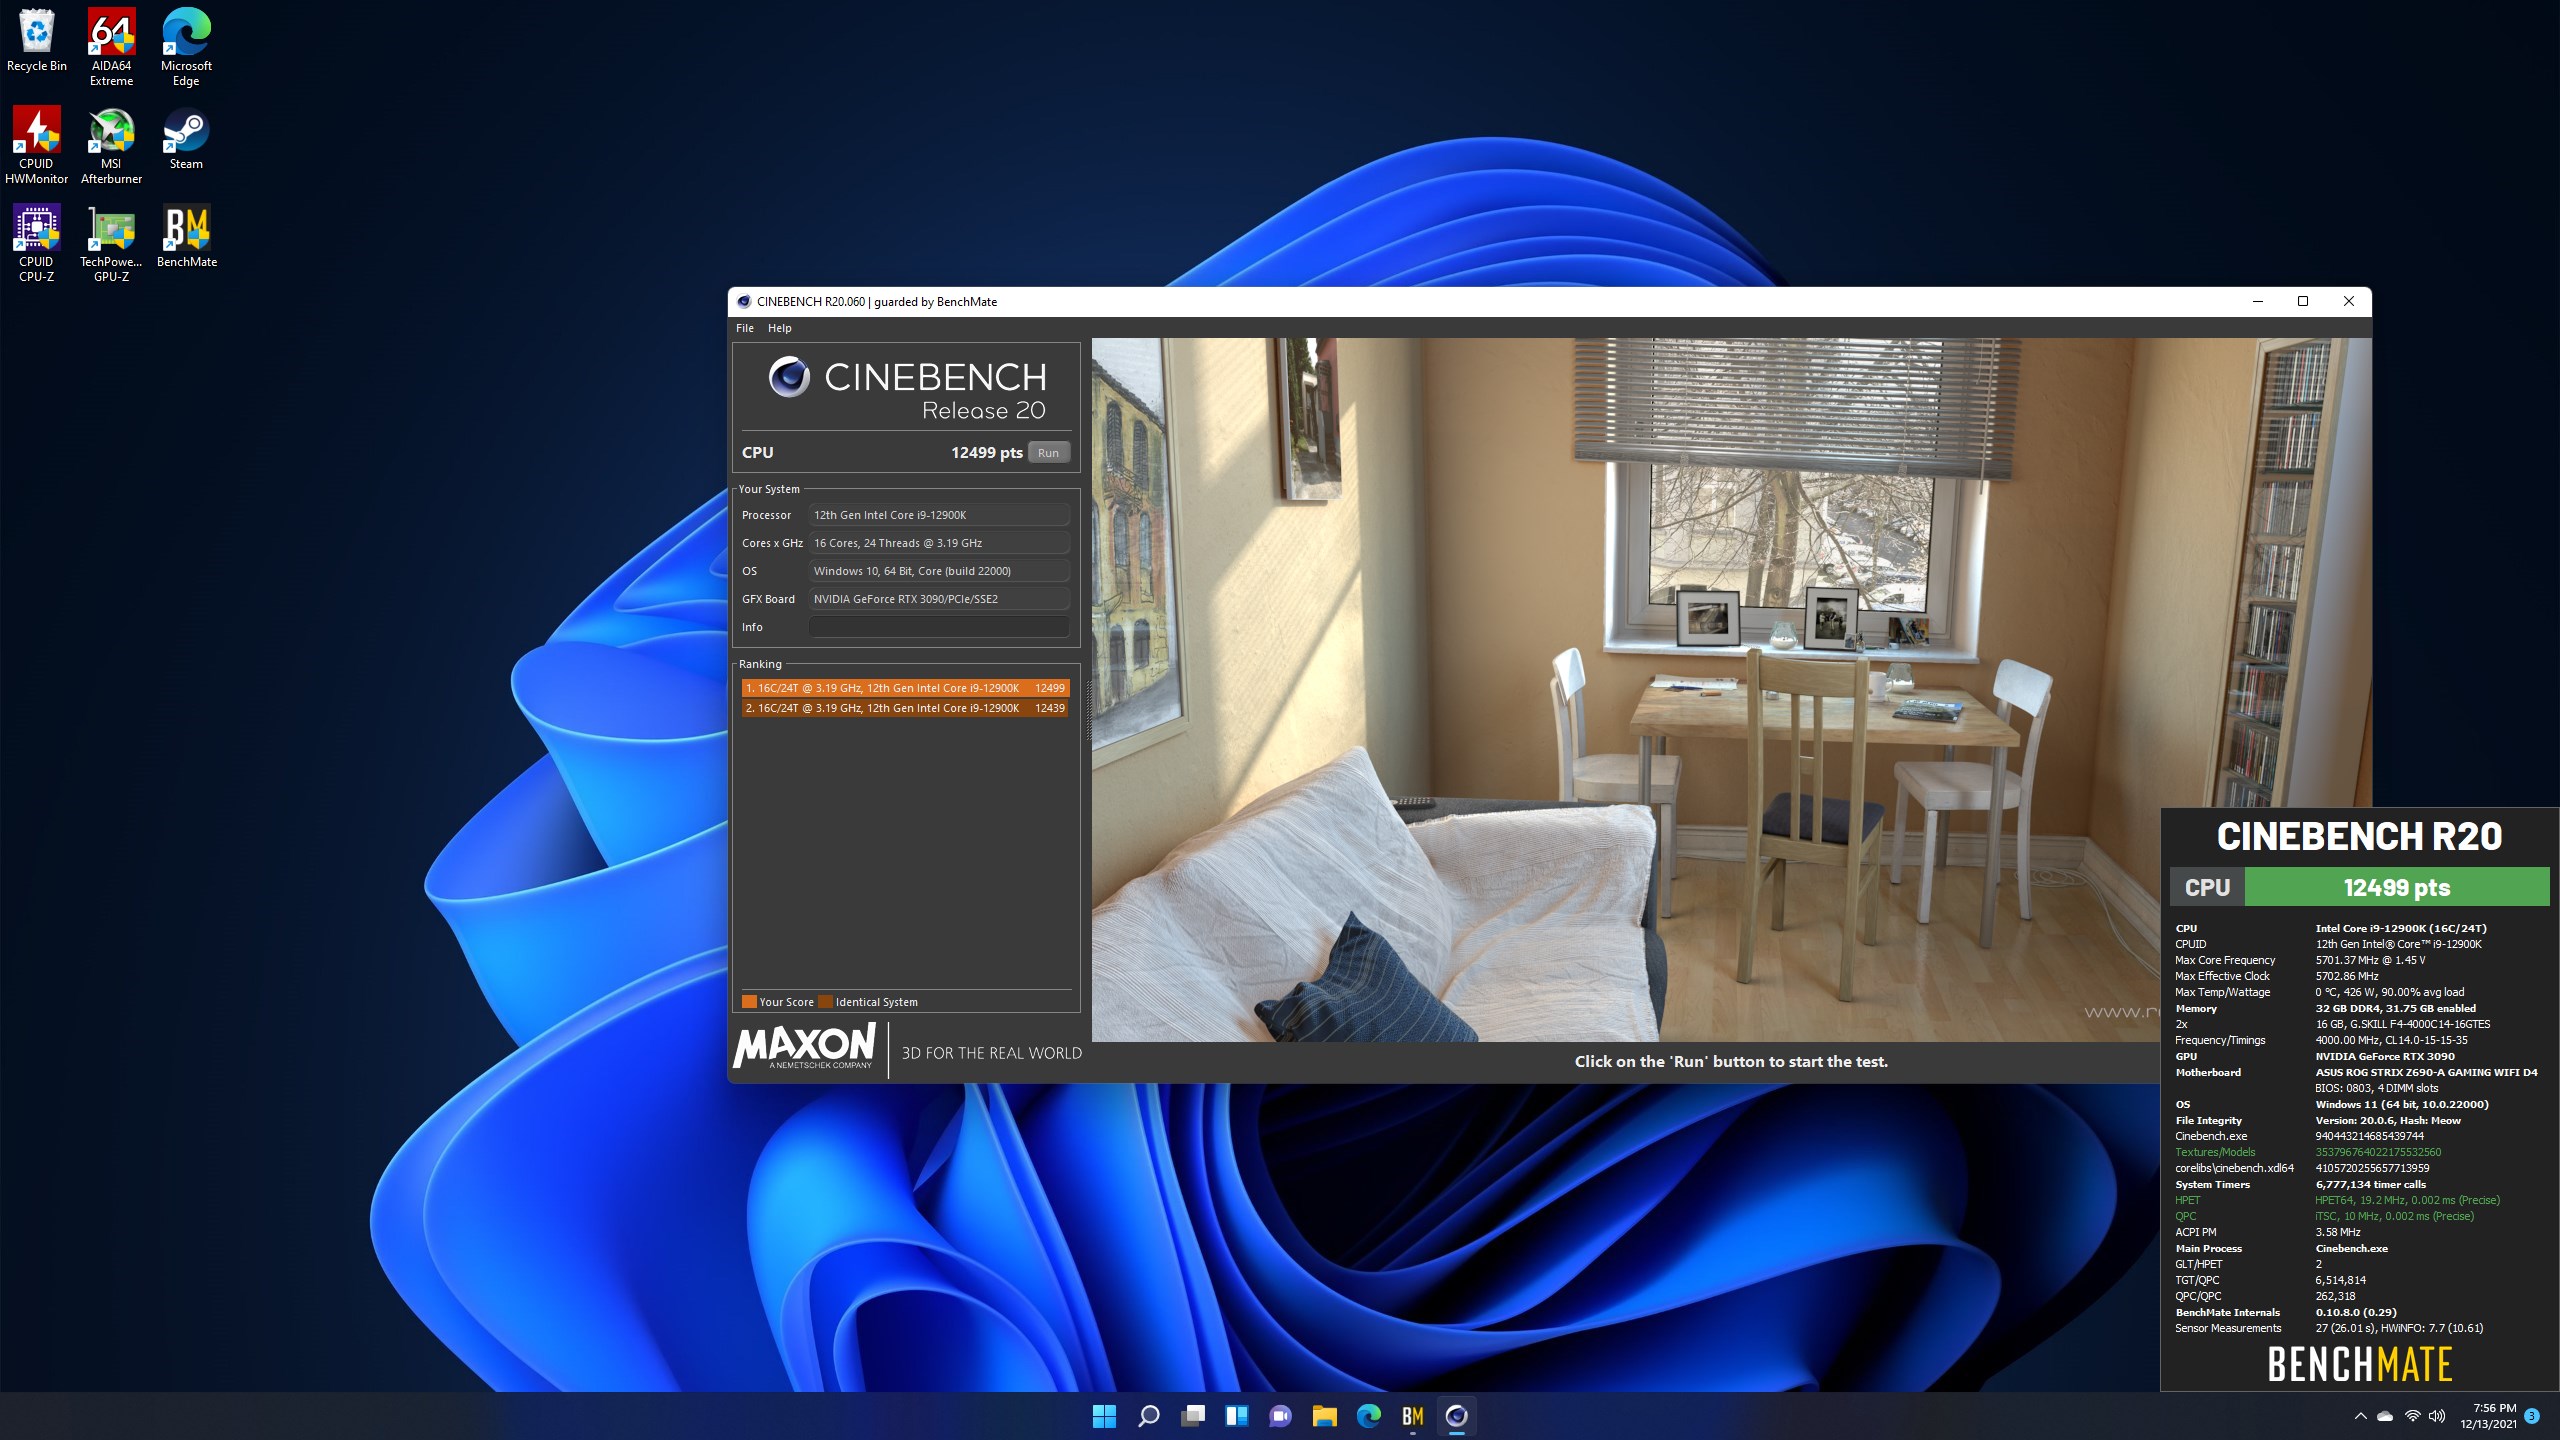The height and width of the screenshot is (1440, 2560).
Task: Select ranking entry scoring 12499
Action: click(x=905, y=688)
